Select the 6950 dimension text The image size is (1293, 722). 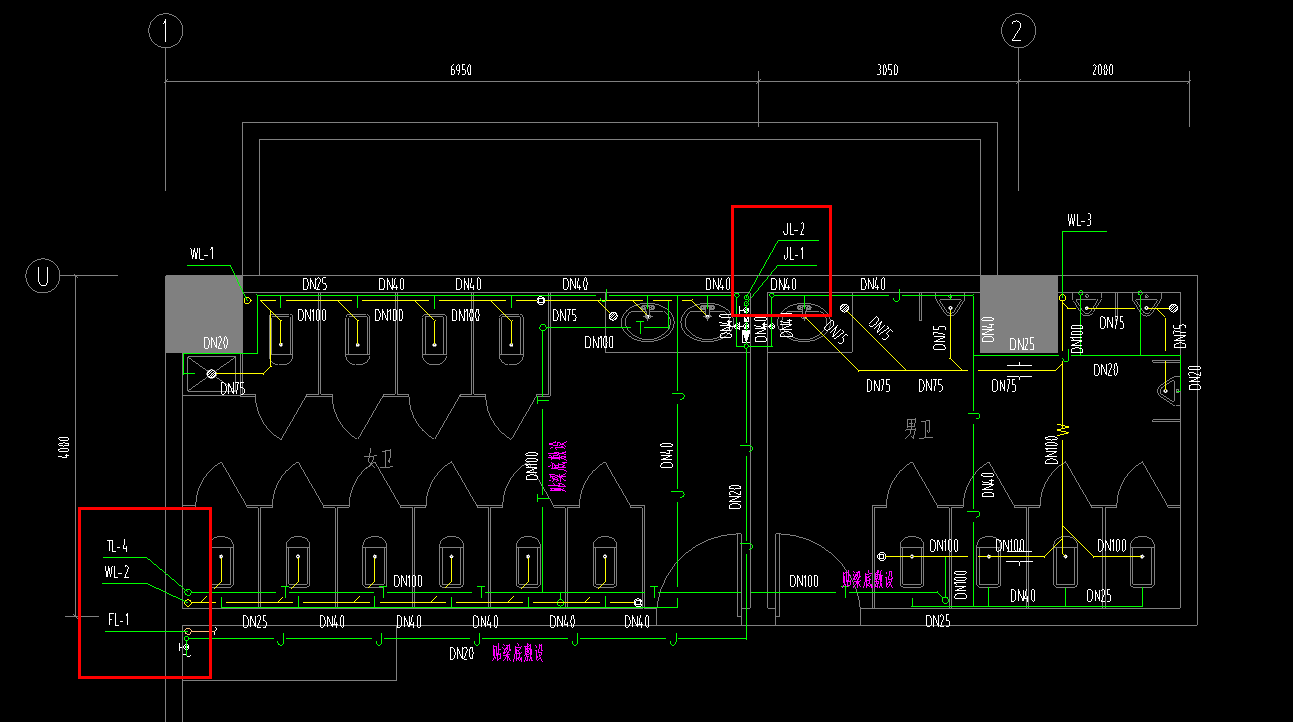[x=461, y=70]
